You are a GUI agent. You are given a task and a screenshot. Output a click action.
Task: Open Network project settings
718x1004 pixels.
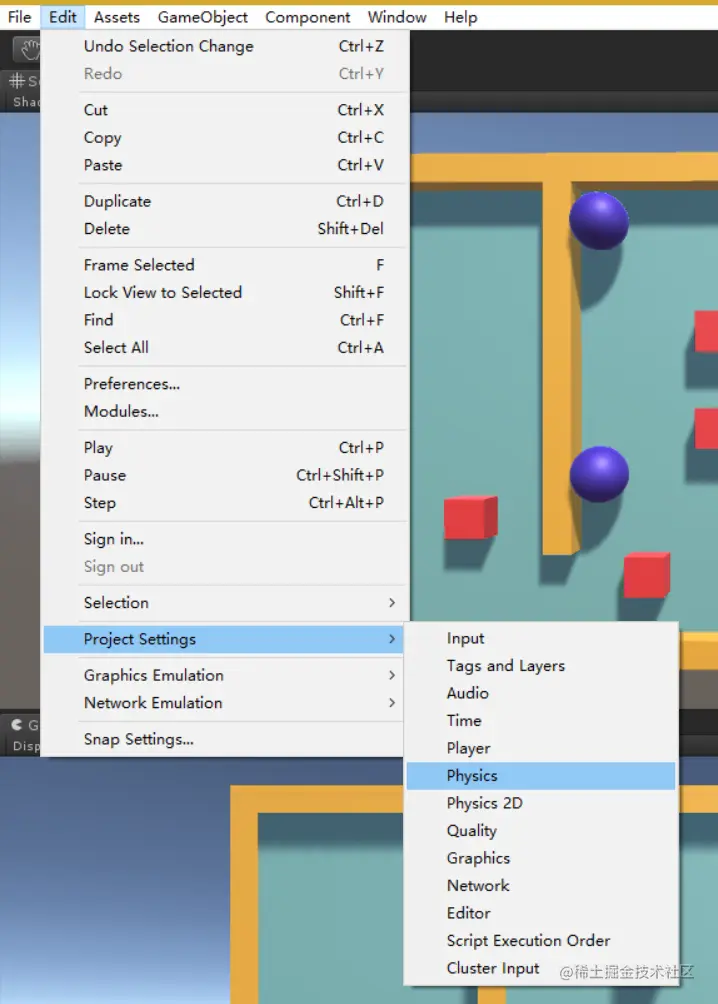[541, 886]
